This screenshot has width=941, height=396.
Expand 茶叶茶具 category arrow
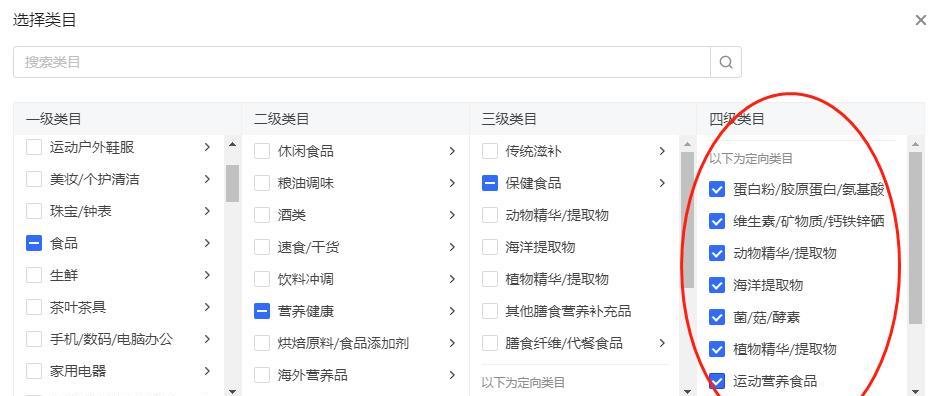click(x=207, y=307)
